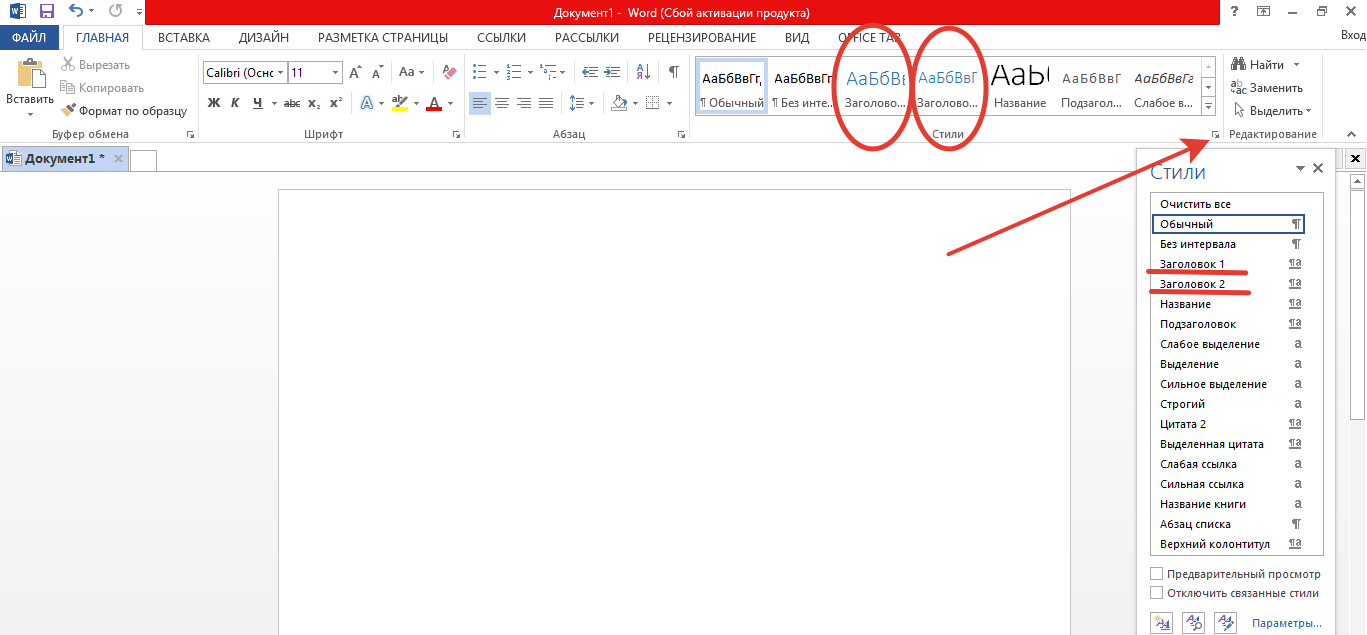Click the italic К button

coord(236,103)
